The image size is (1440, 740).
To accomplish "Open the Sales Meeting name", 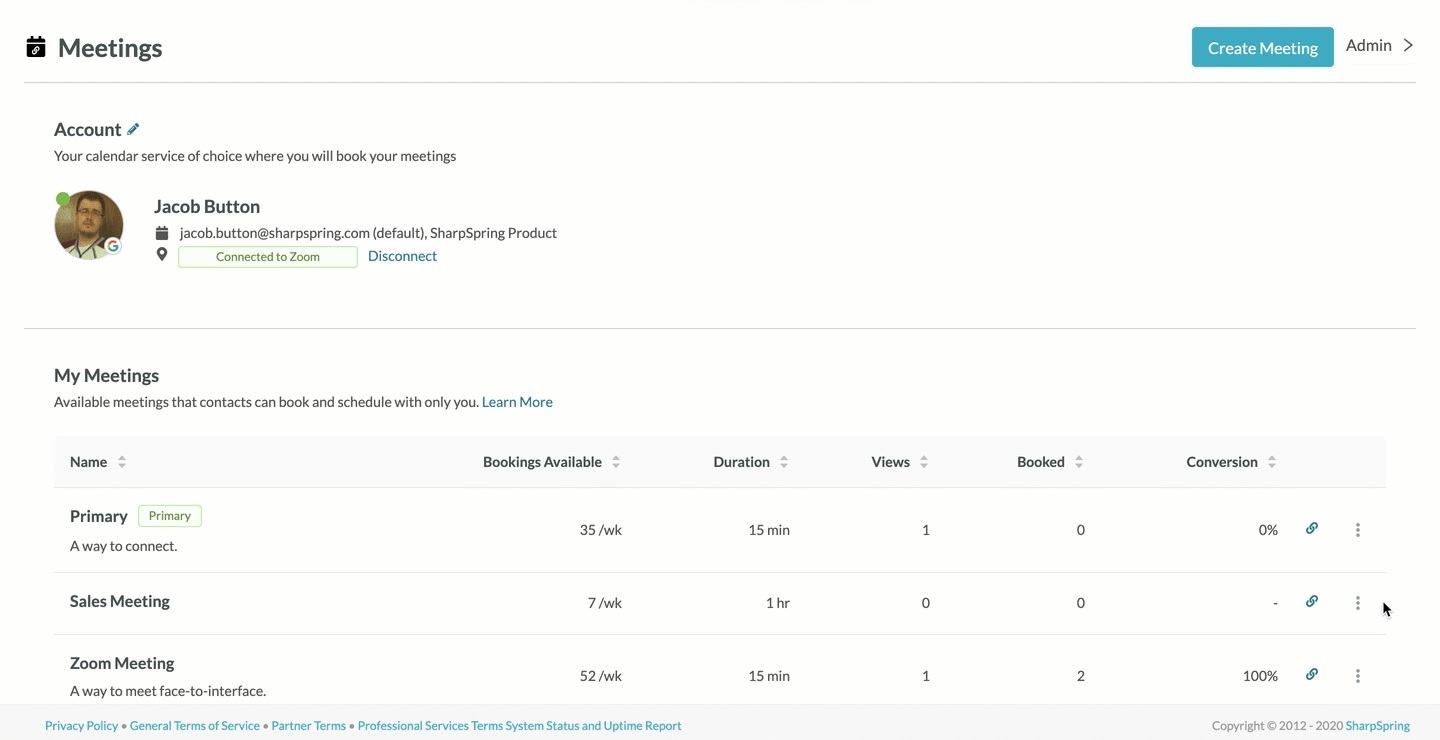I will point(120,601).
